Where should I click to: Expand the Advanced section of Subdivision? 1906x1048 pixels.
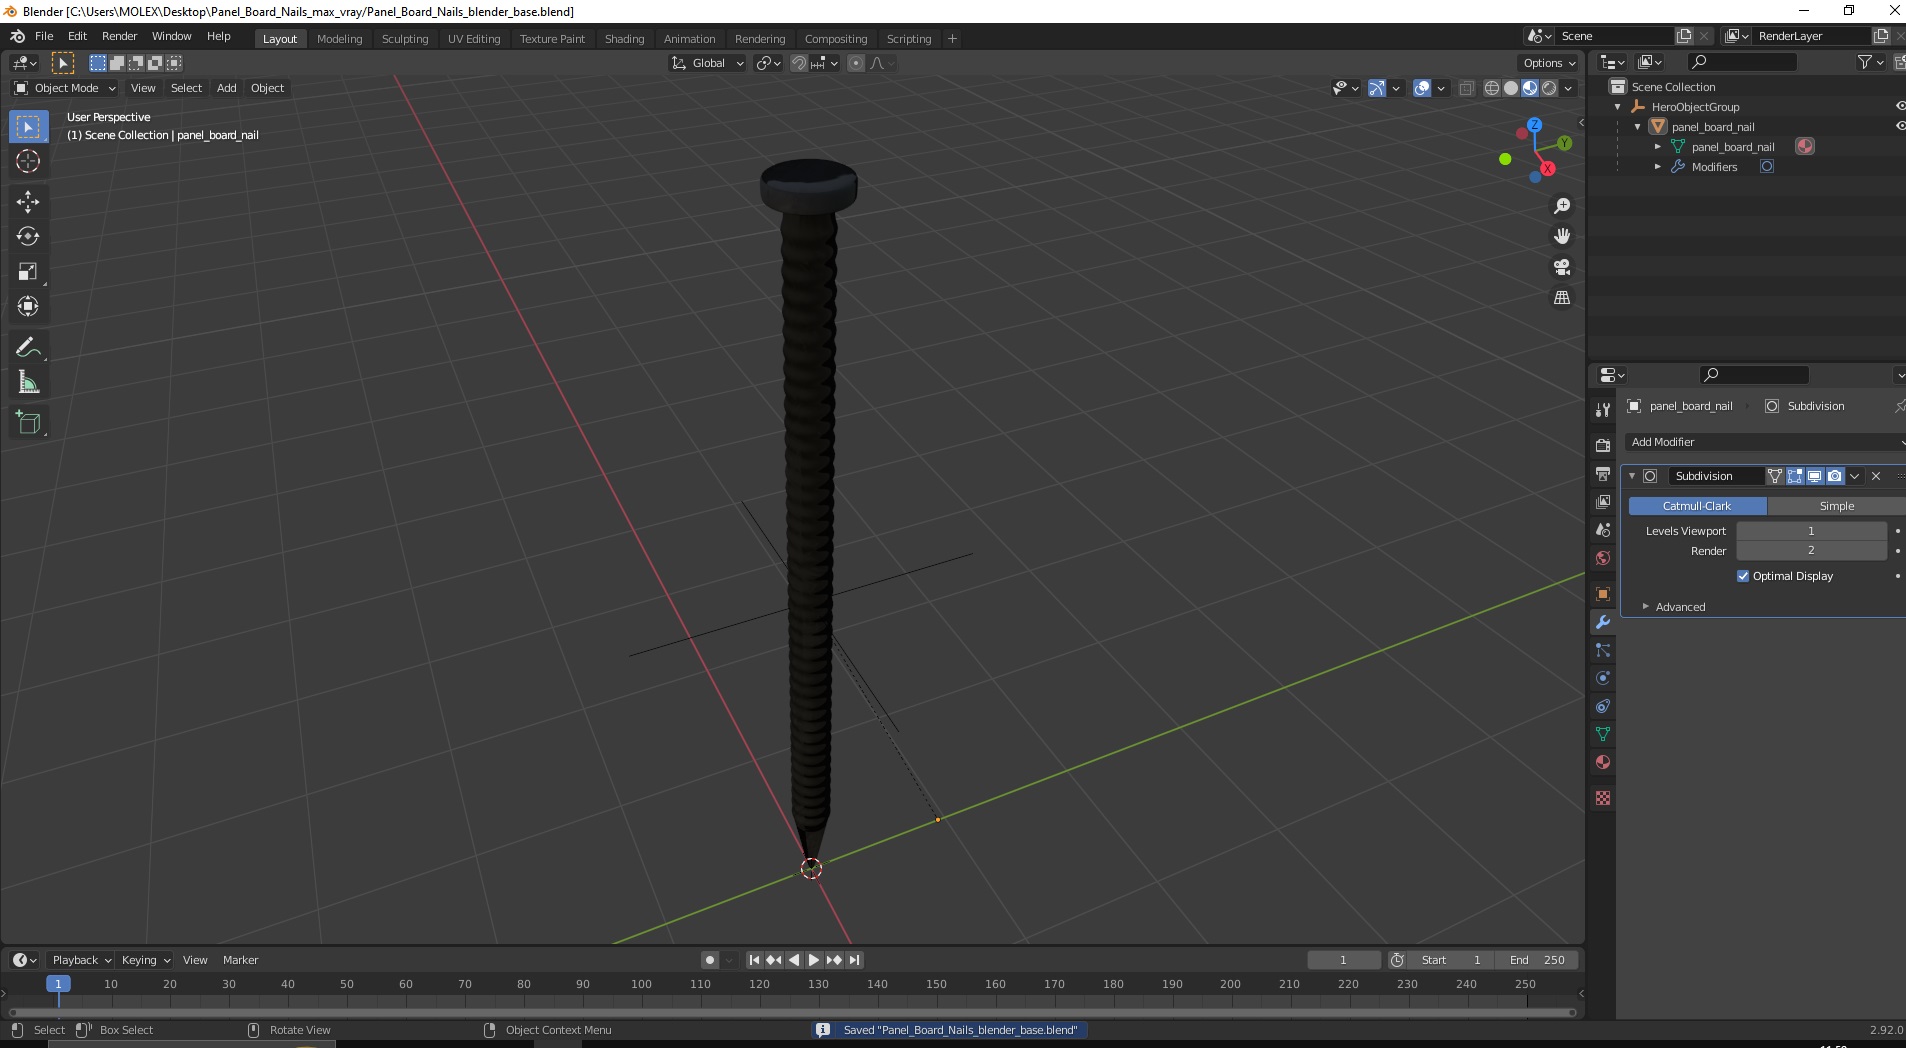pyautogui.click(x=1680, y=607)
